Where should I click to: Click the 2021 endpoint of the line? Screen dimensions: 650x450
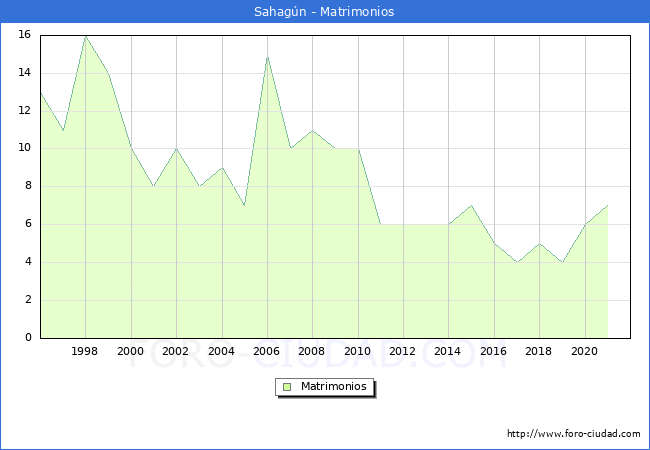click(x=607, y=205)
